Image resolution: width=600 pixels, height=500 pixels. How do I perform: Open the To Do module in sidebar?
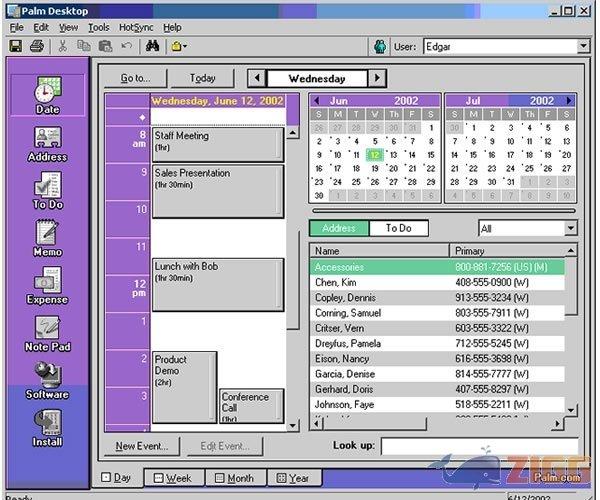(48, 191)
